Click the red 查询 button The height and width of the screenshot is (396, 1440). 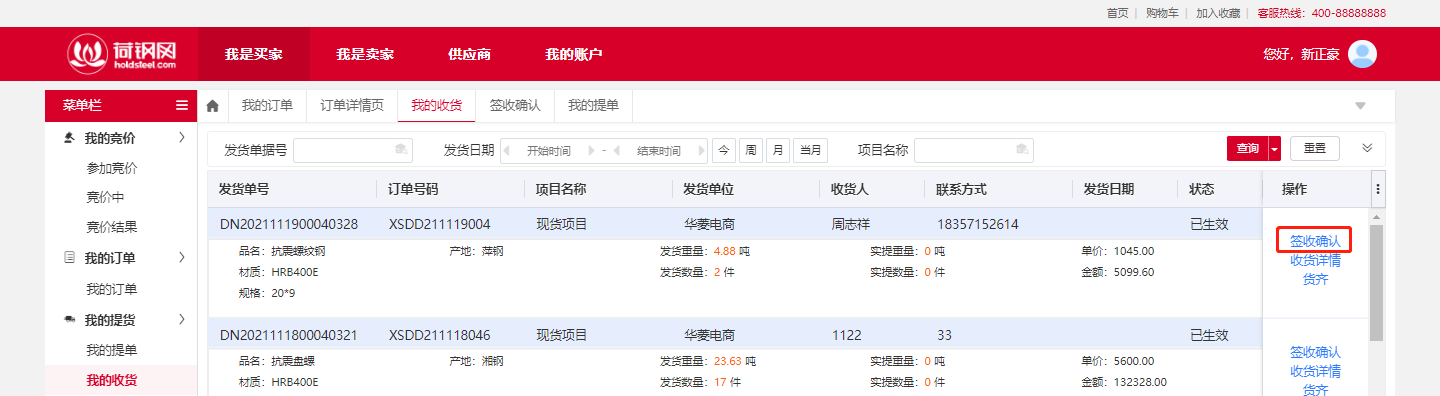coord(1247,149)
